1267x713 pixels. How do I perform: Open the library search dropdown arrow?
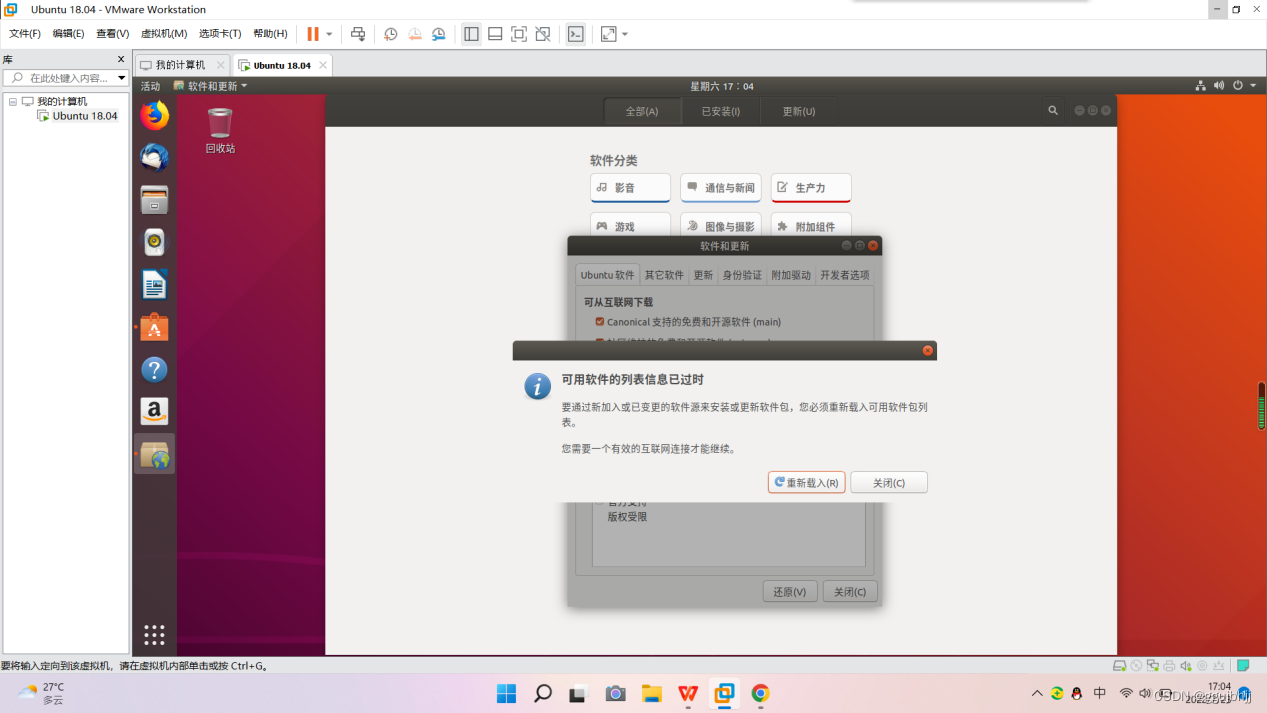click(x=121, y=78)
